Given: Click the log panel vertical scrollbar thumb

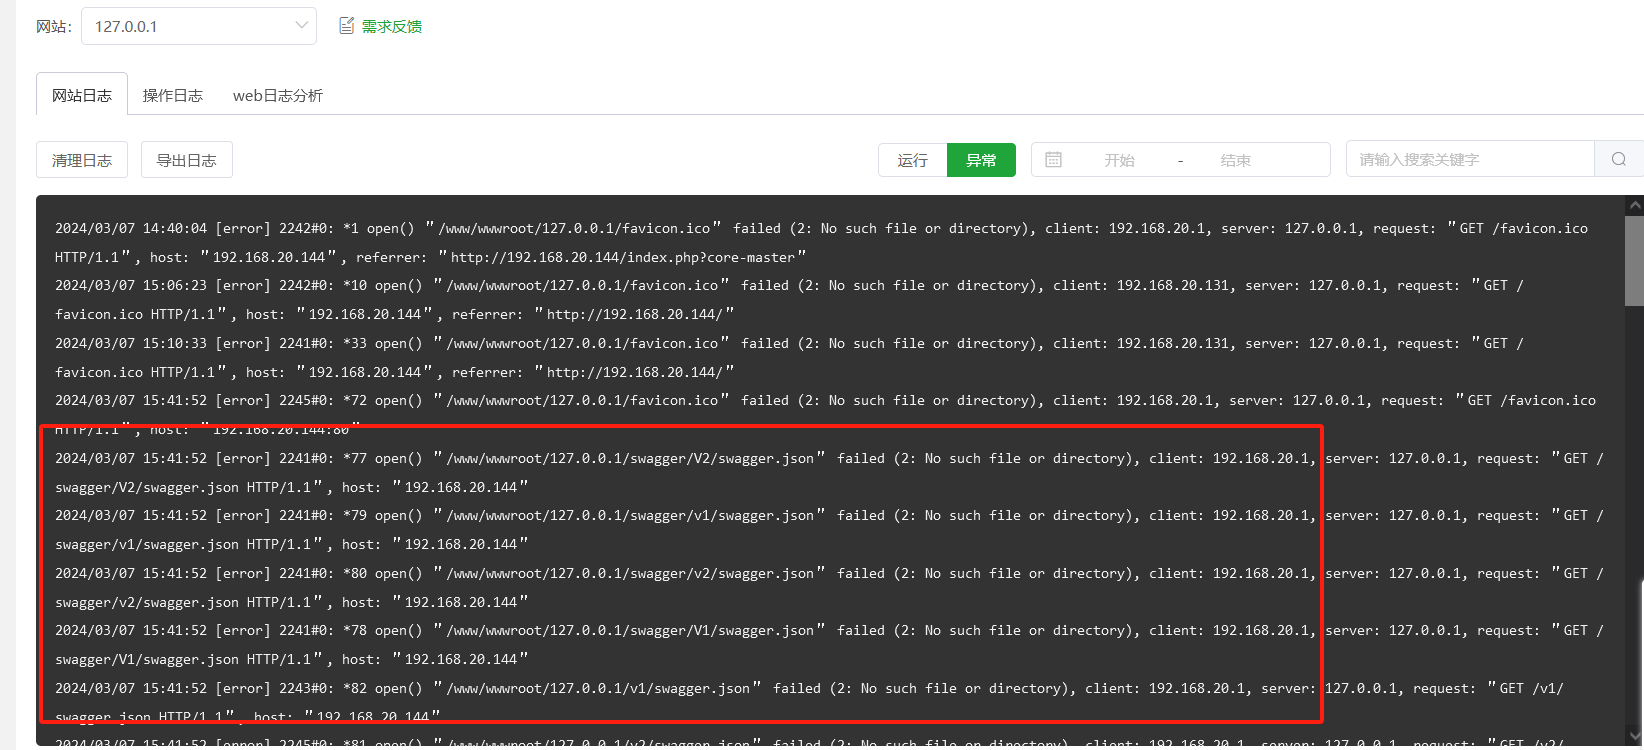Looking at the screenshot, I should pos(1635,260).
